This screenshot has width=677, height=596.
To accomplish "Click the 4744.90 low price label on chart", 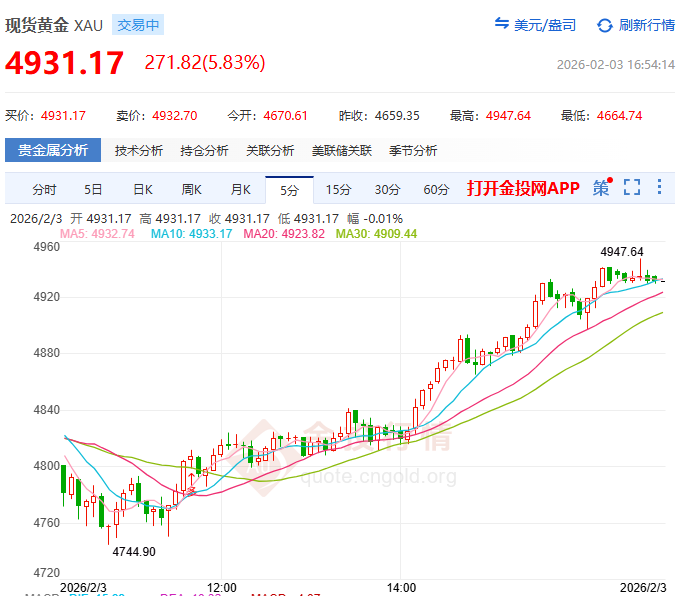I will (x=134, y=552).
